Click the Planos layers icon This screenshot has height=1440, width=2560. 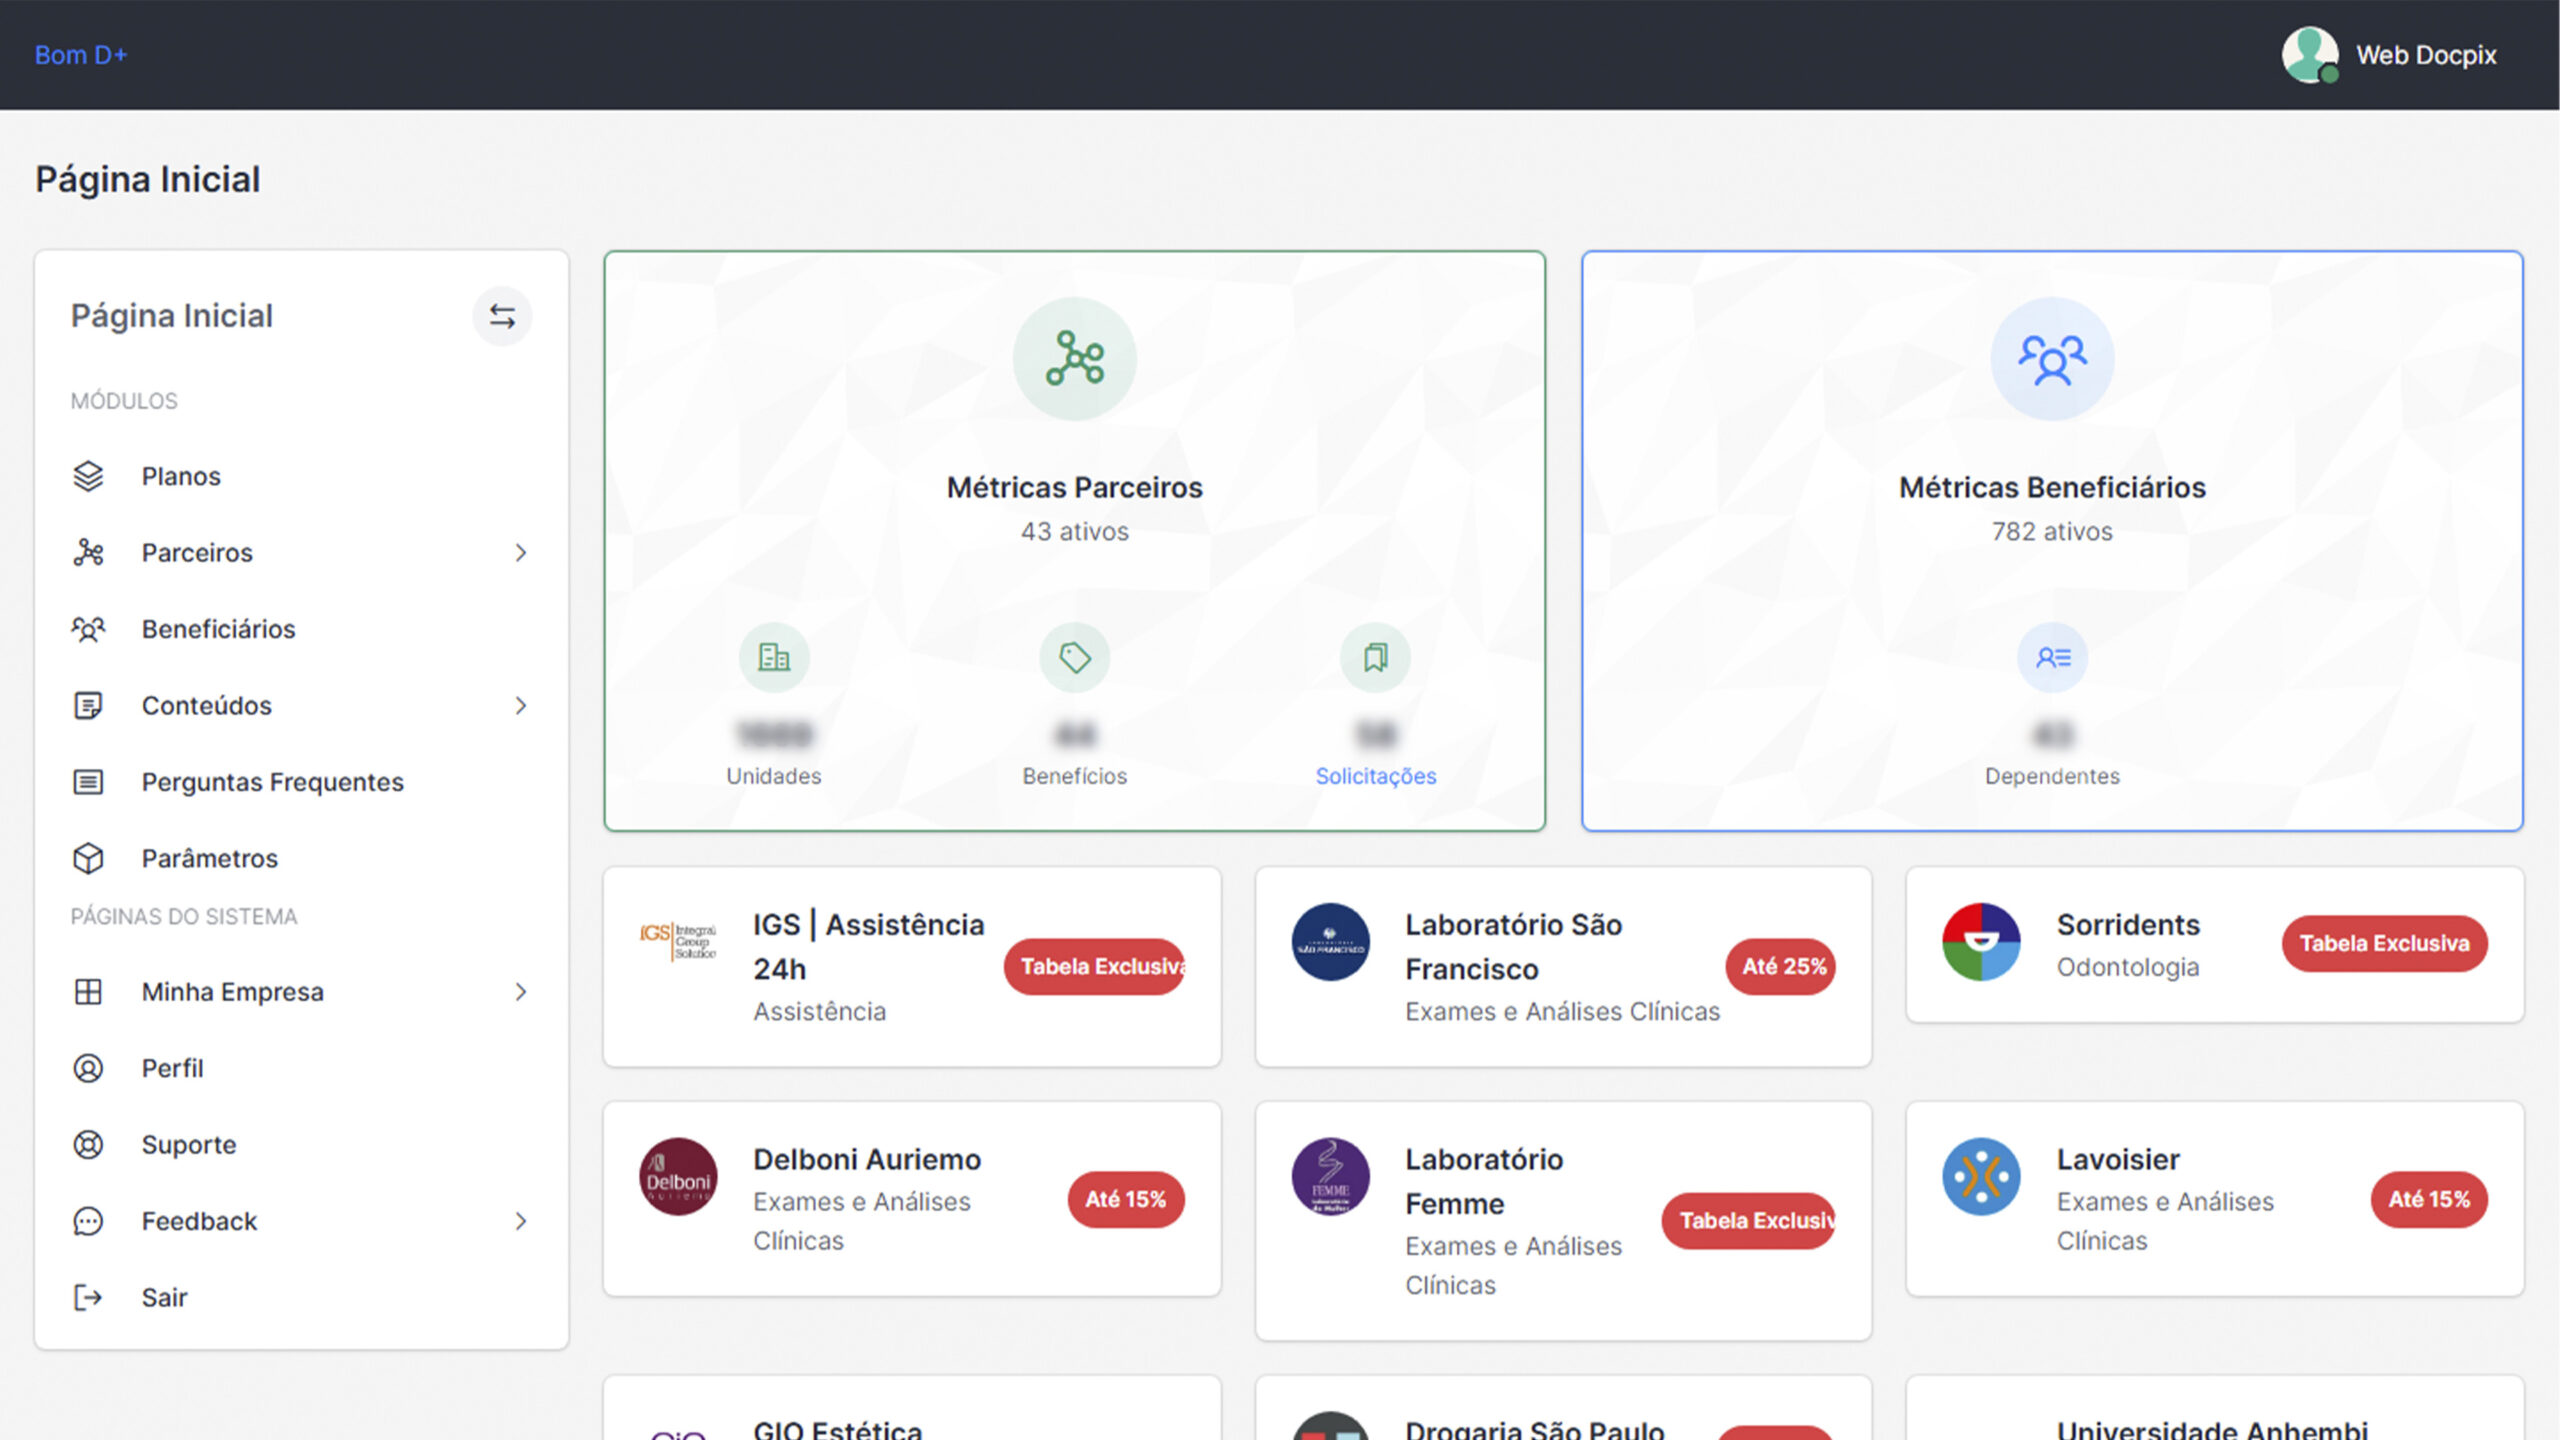tap(88, 476)
